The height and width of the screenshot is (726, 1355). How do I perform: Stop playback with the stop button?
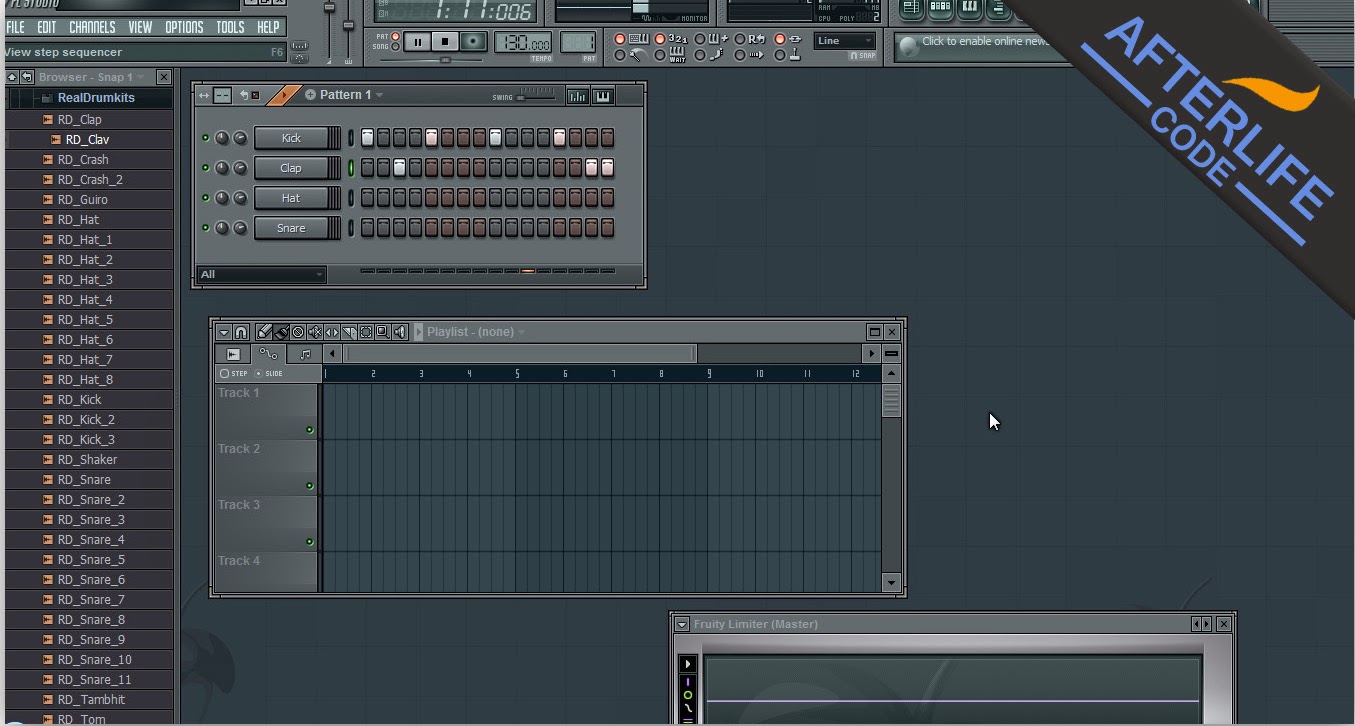coord(445,42)
